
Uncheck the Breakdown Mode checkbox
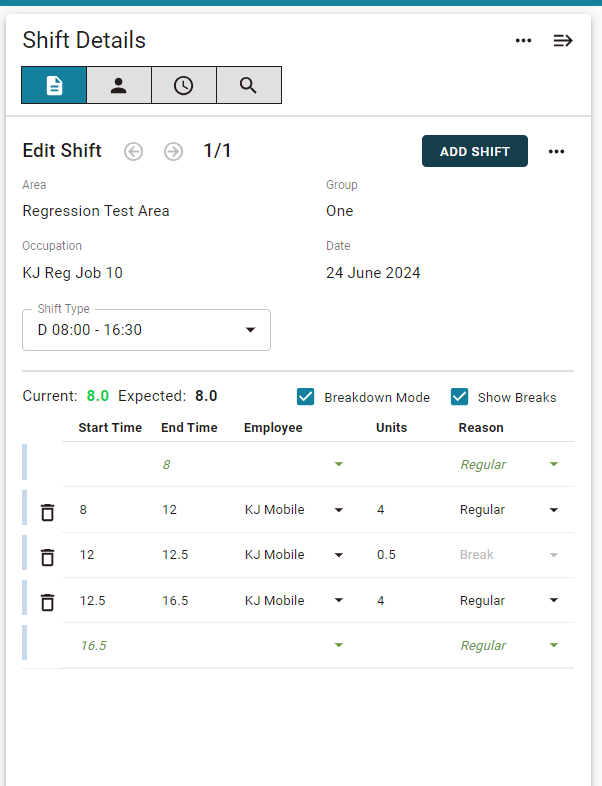(x=305, y=397)
